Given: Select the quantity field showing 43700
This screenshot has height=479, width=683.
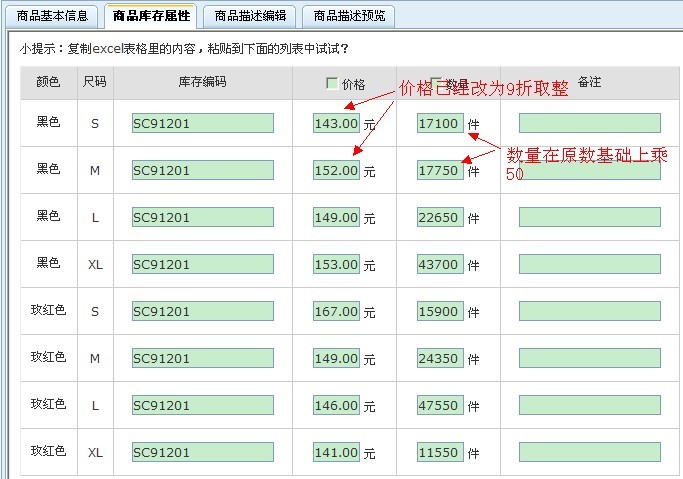Looking at the screenshot, I should coord(440,264).
